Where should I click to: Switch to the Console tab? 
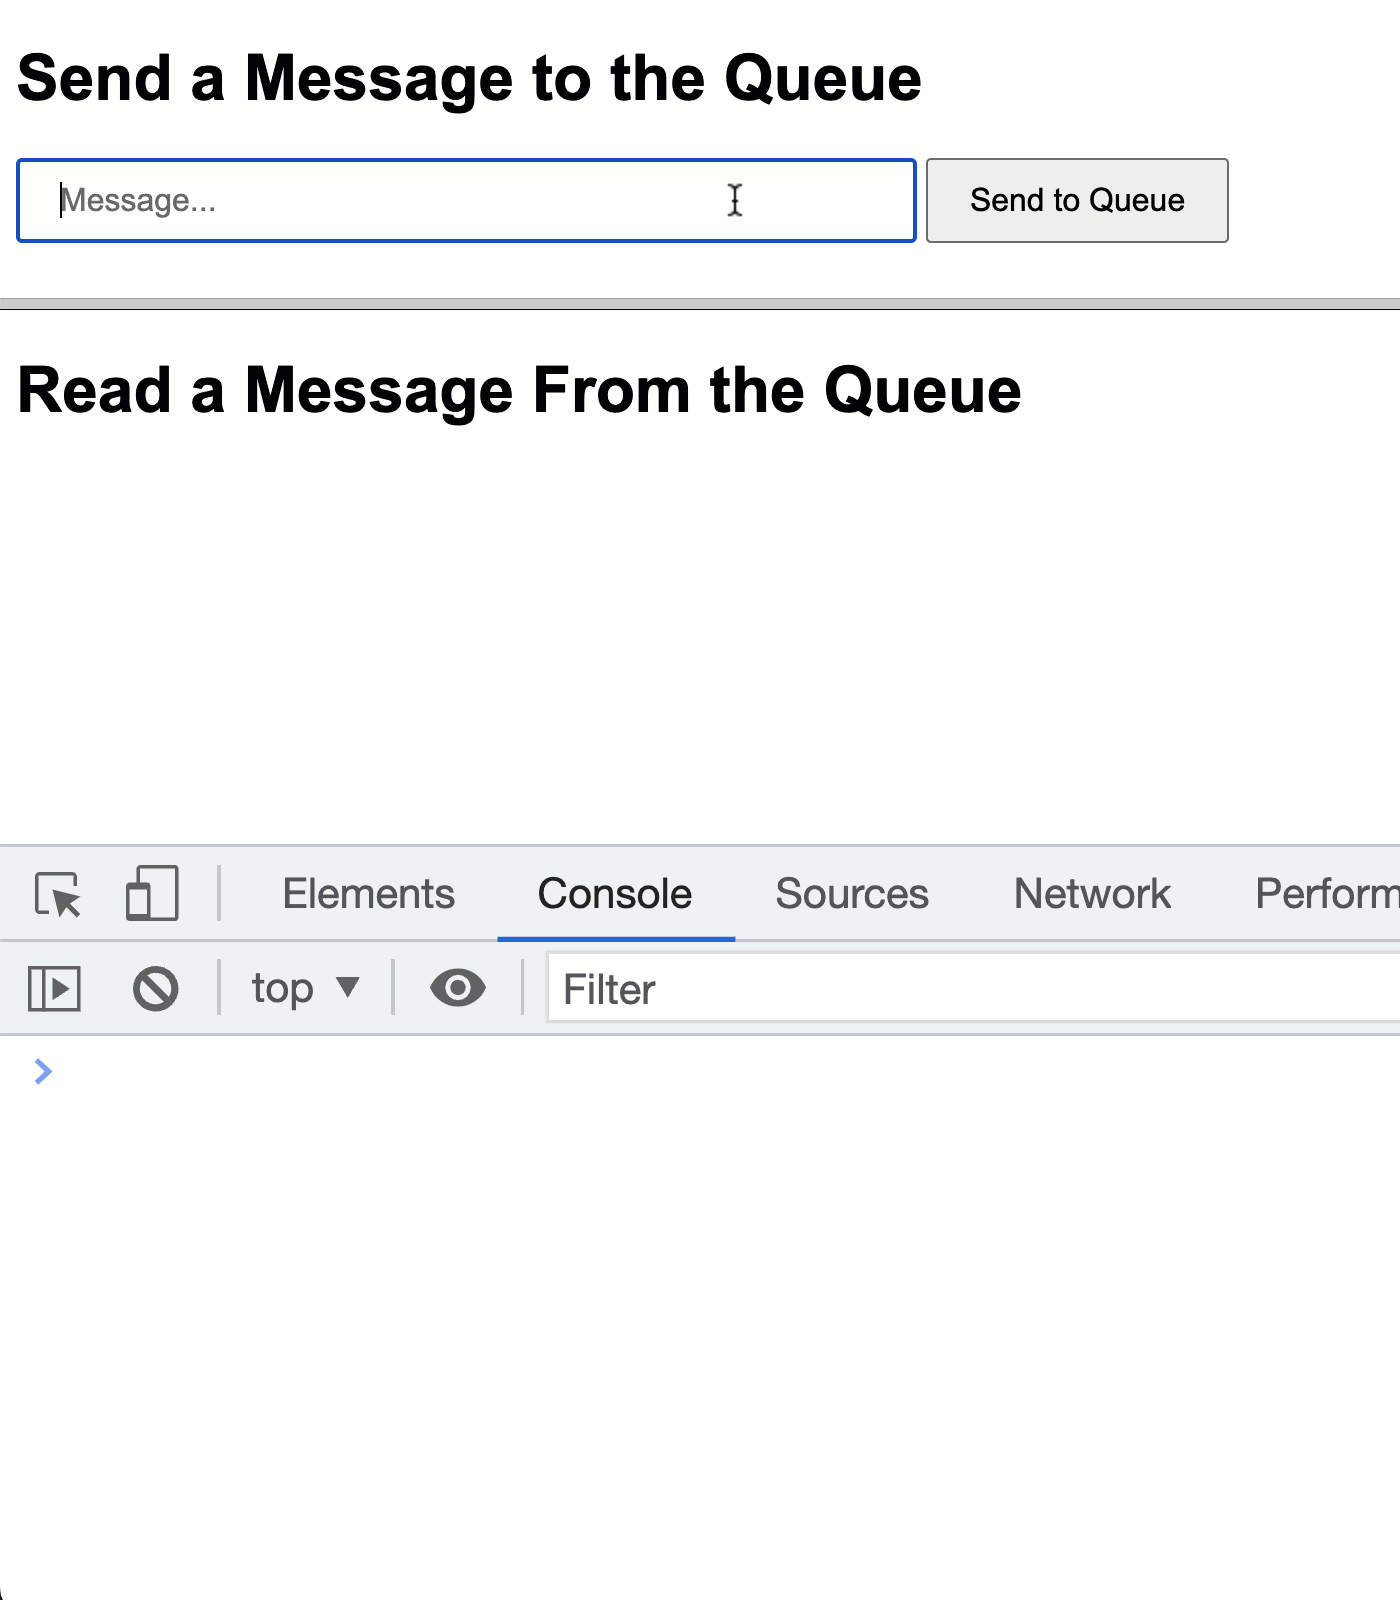pos(615,894)
